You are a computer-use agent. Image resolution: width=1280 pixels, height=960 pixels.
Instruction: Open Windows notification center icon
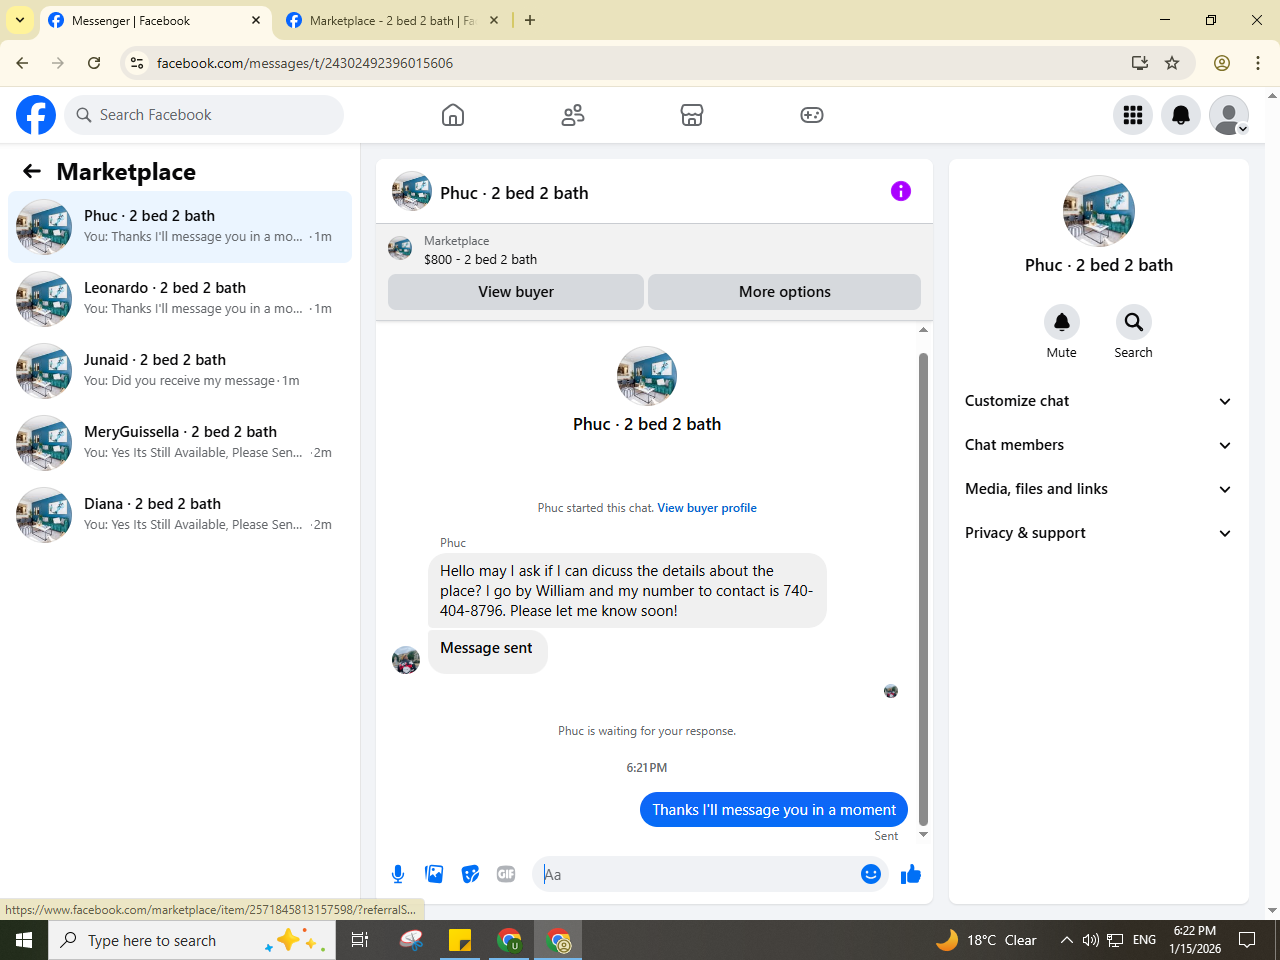pyautogui.click(x=1247, y=940)
